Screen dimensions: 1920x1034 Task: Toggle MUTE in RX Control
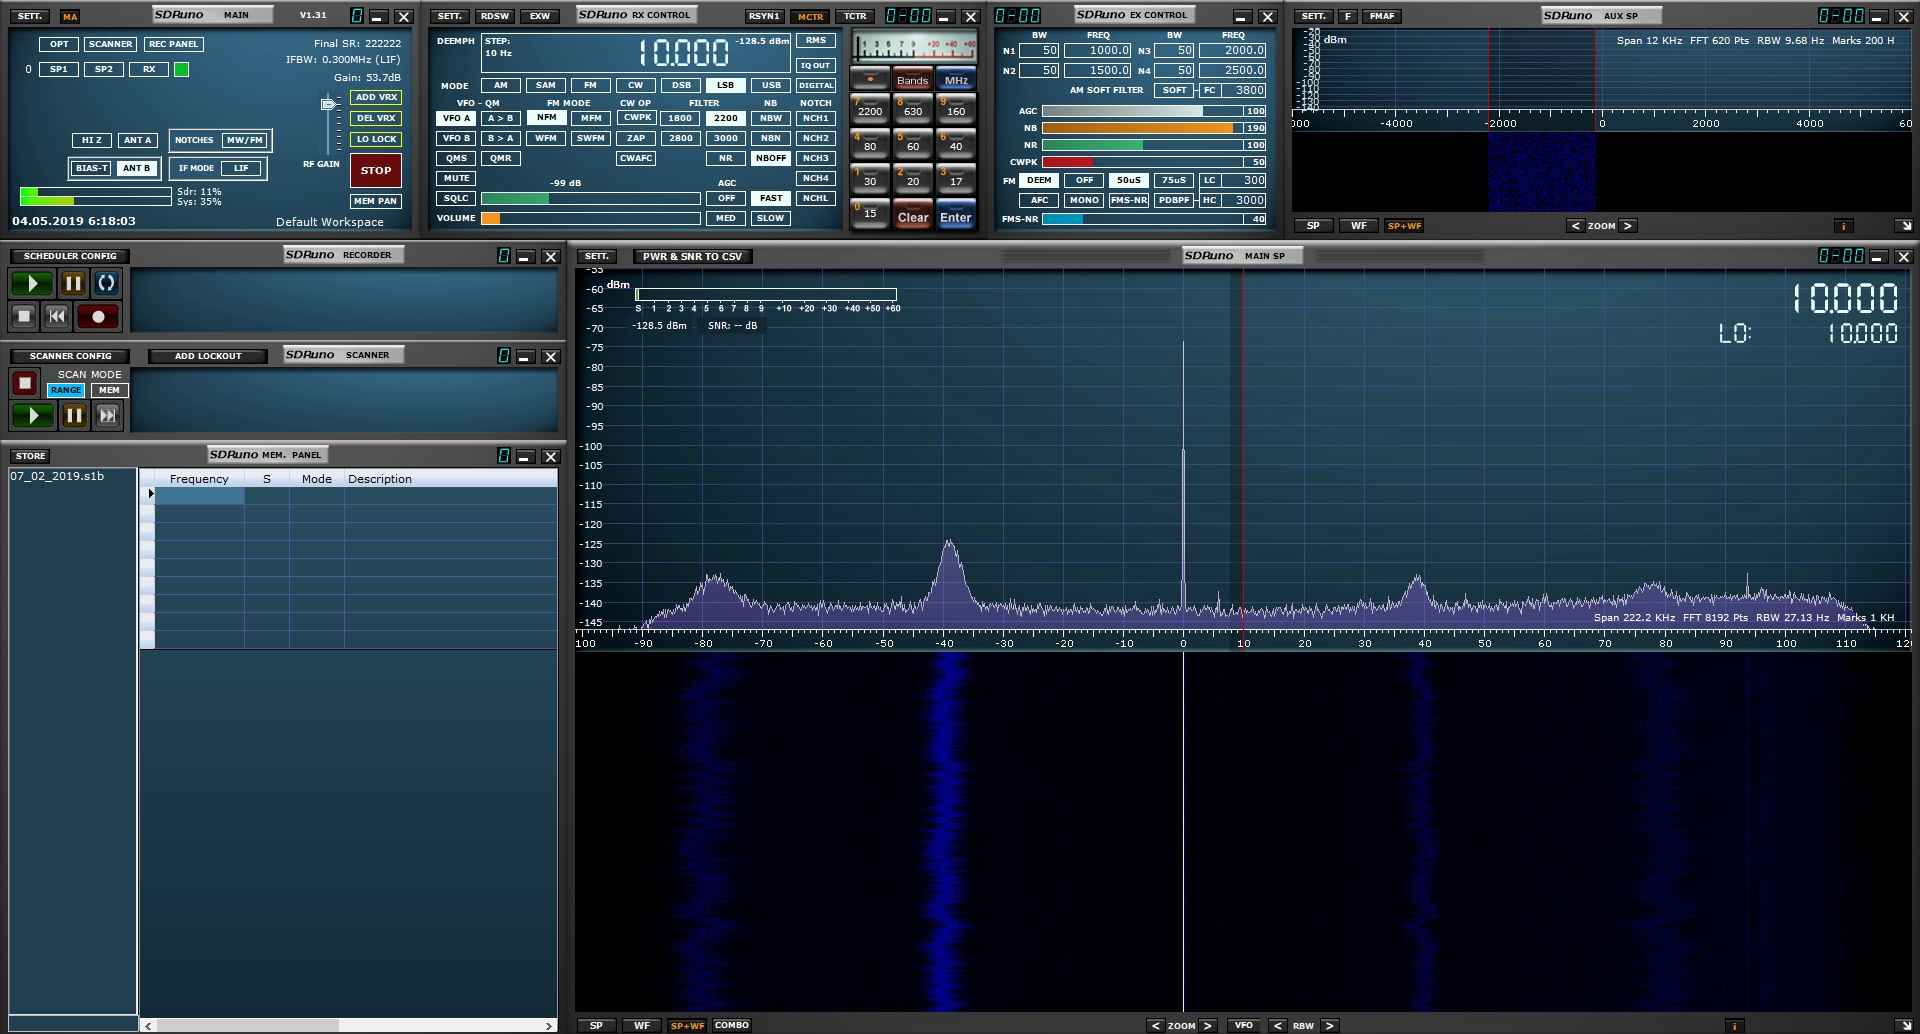click(x=456, y=178)
